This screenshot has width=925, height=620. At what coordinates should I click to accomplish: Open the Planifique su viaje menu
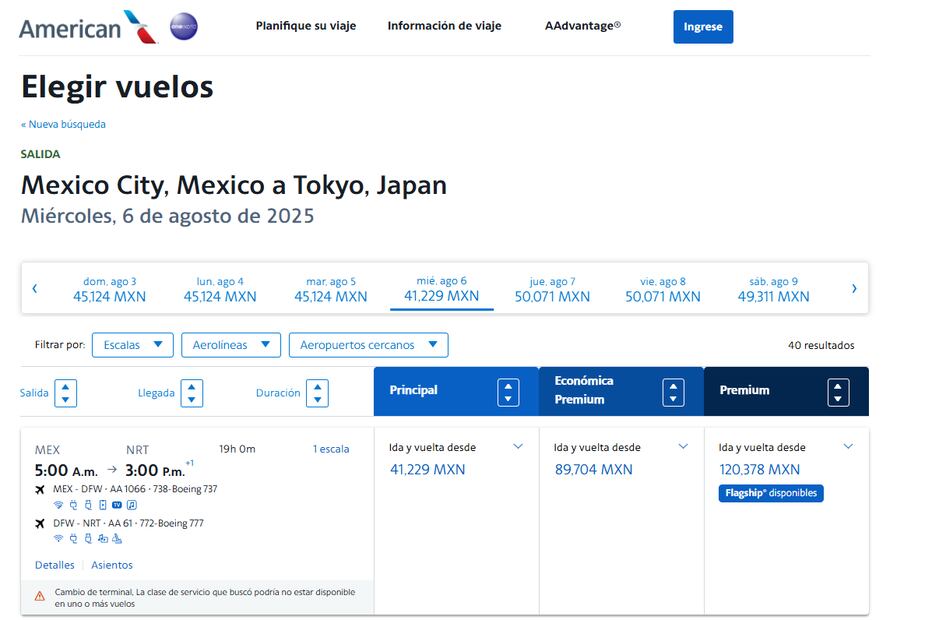(305, 26)
